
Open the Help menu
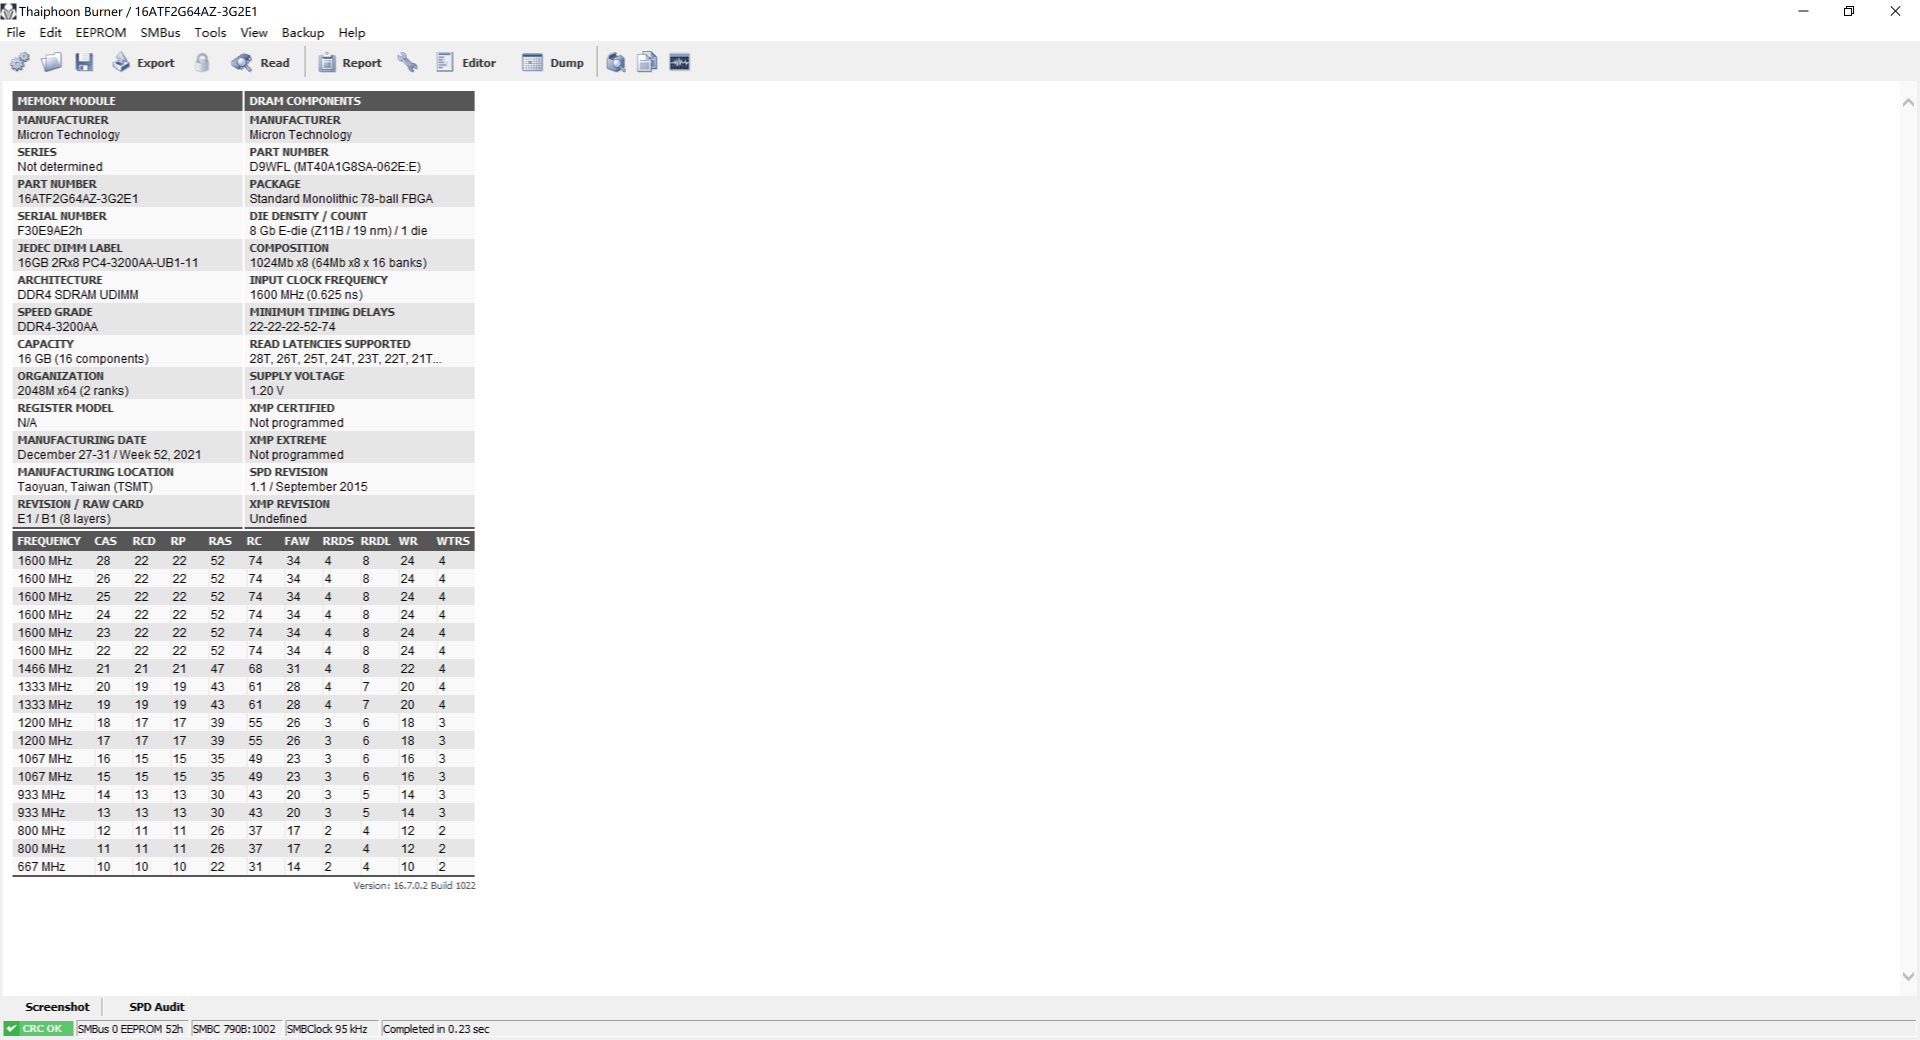click(x=352, y=32)
